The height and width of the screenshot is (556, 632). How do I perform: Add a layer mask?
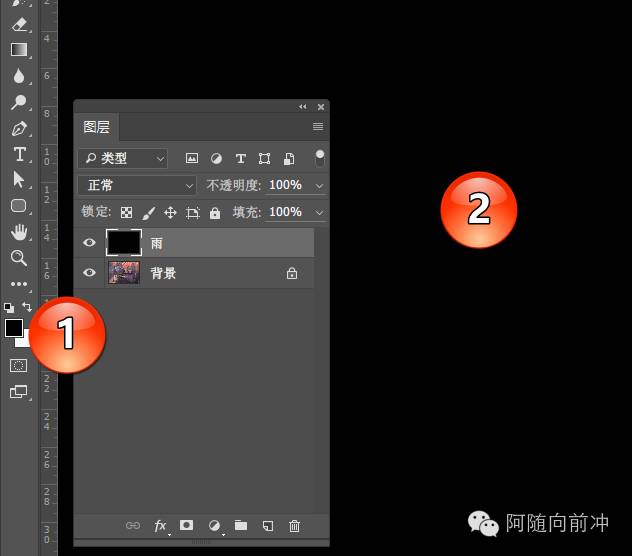(186, 525)
